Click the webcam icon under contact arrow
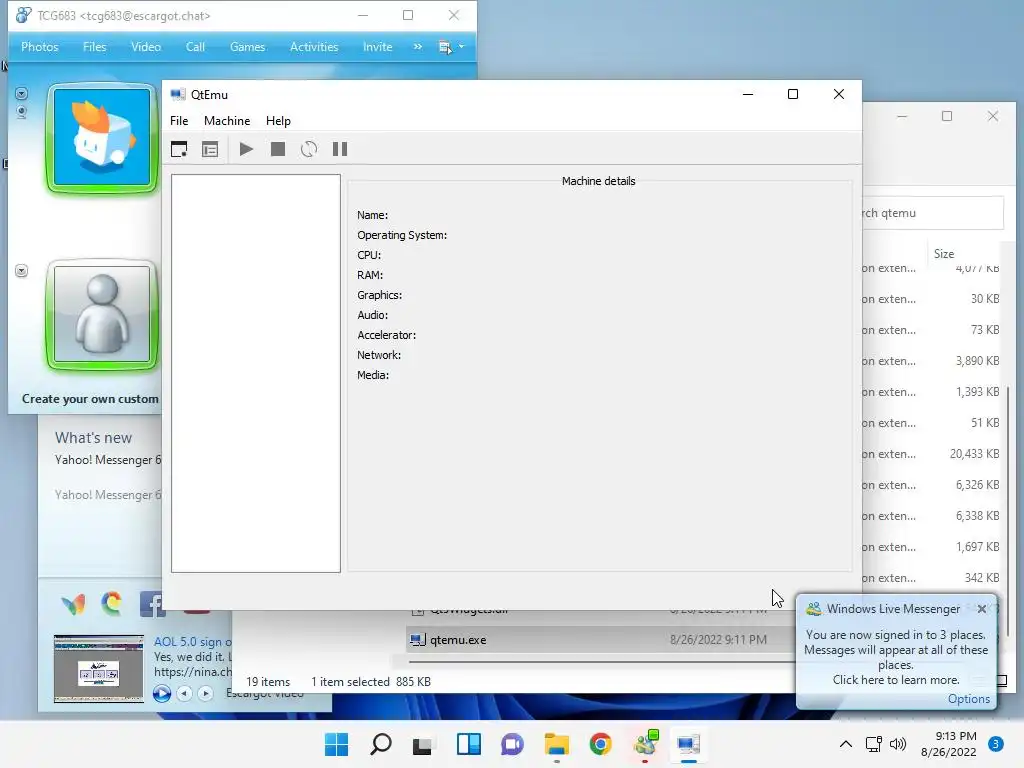This screenshot has height=768, width=1024. [22, 112]
